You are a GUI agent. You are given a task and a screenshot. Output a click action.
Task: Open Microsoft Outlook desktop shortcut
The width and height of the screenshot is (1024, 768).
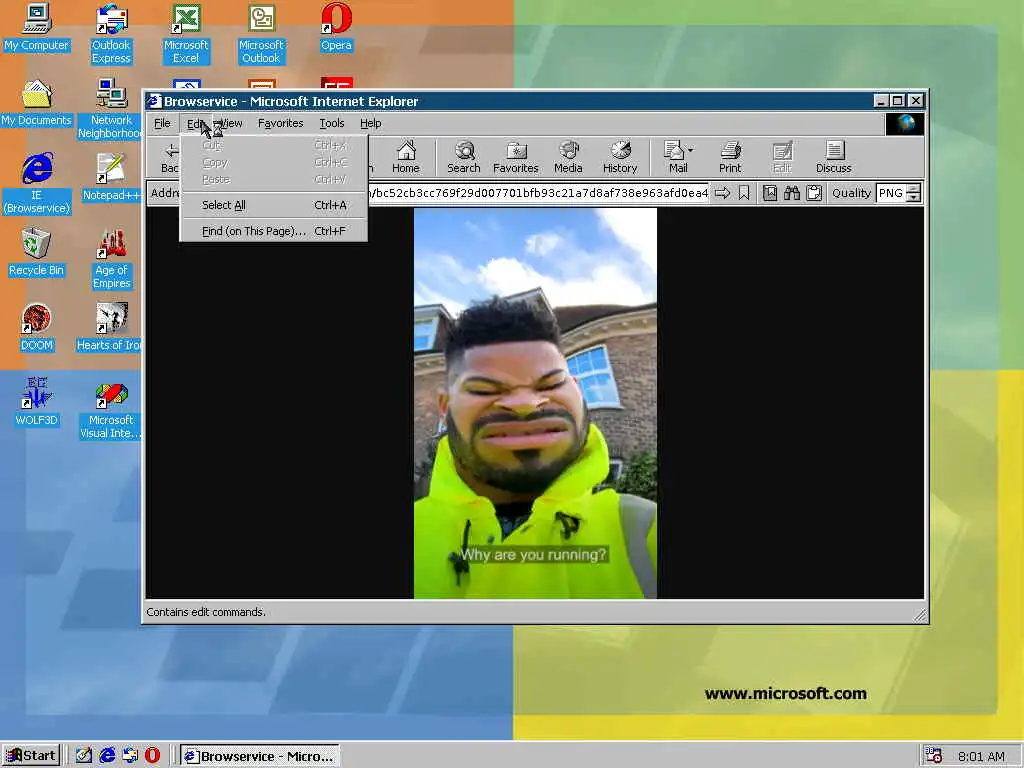click(x=261, y=34)
